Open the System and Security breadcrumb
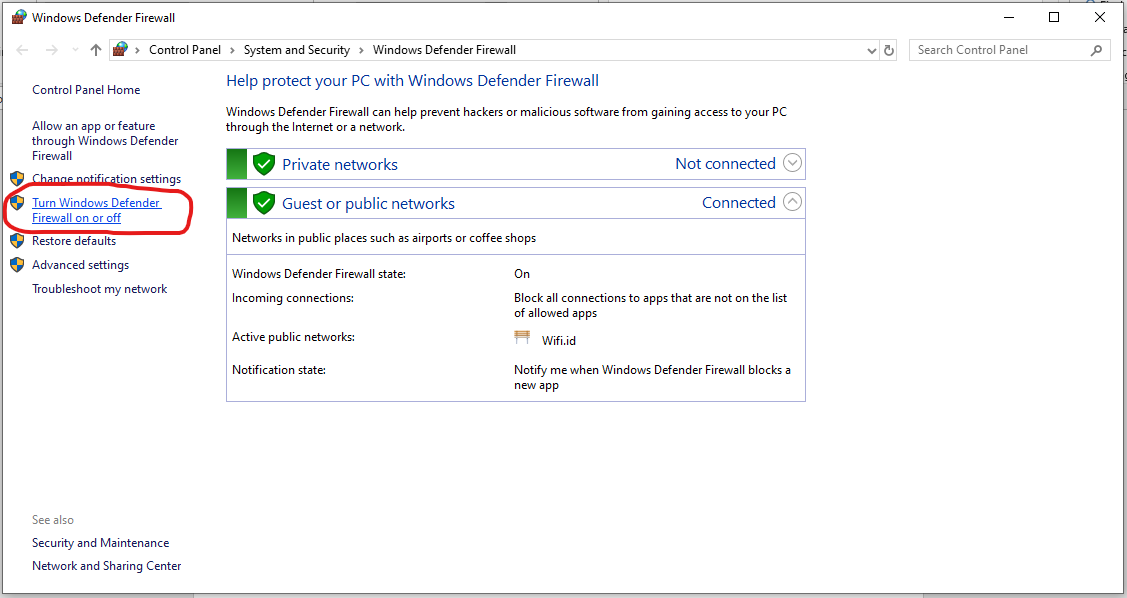1127x598 pixels. 297,50
